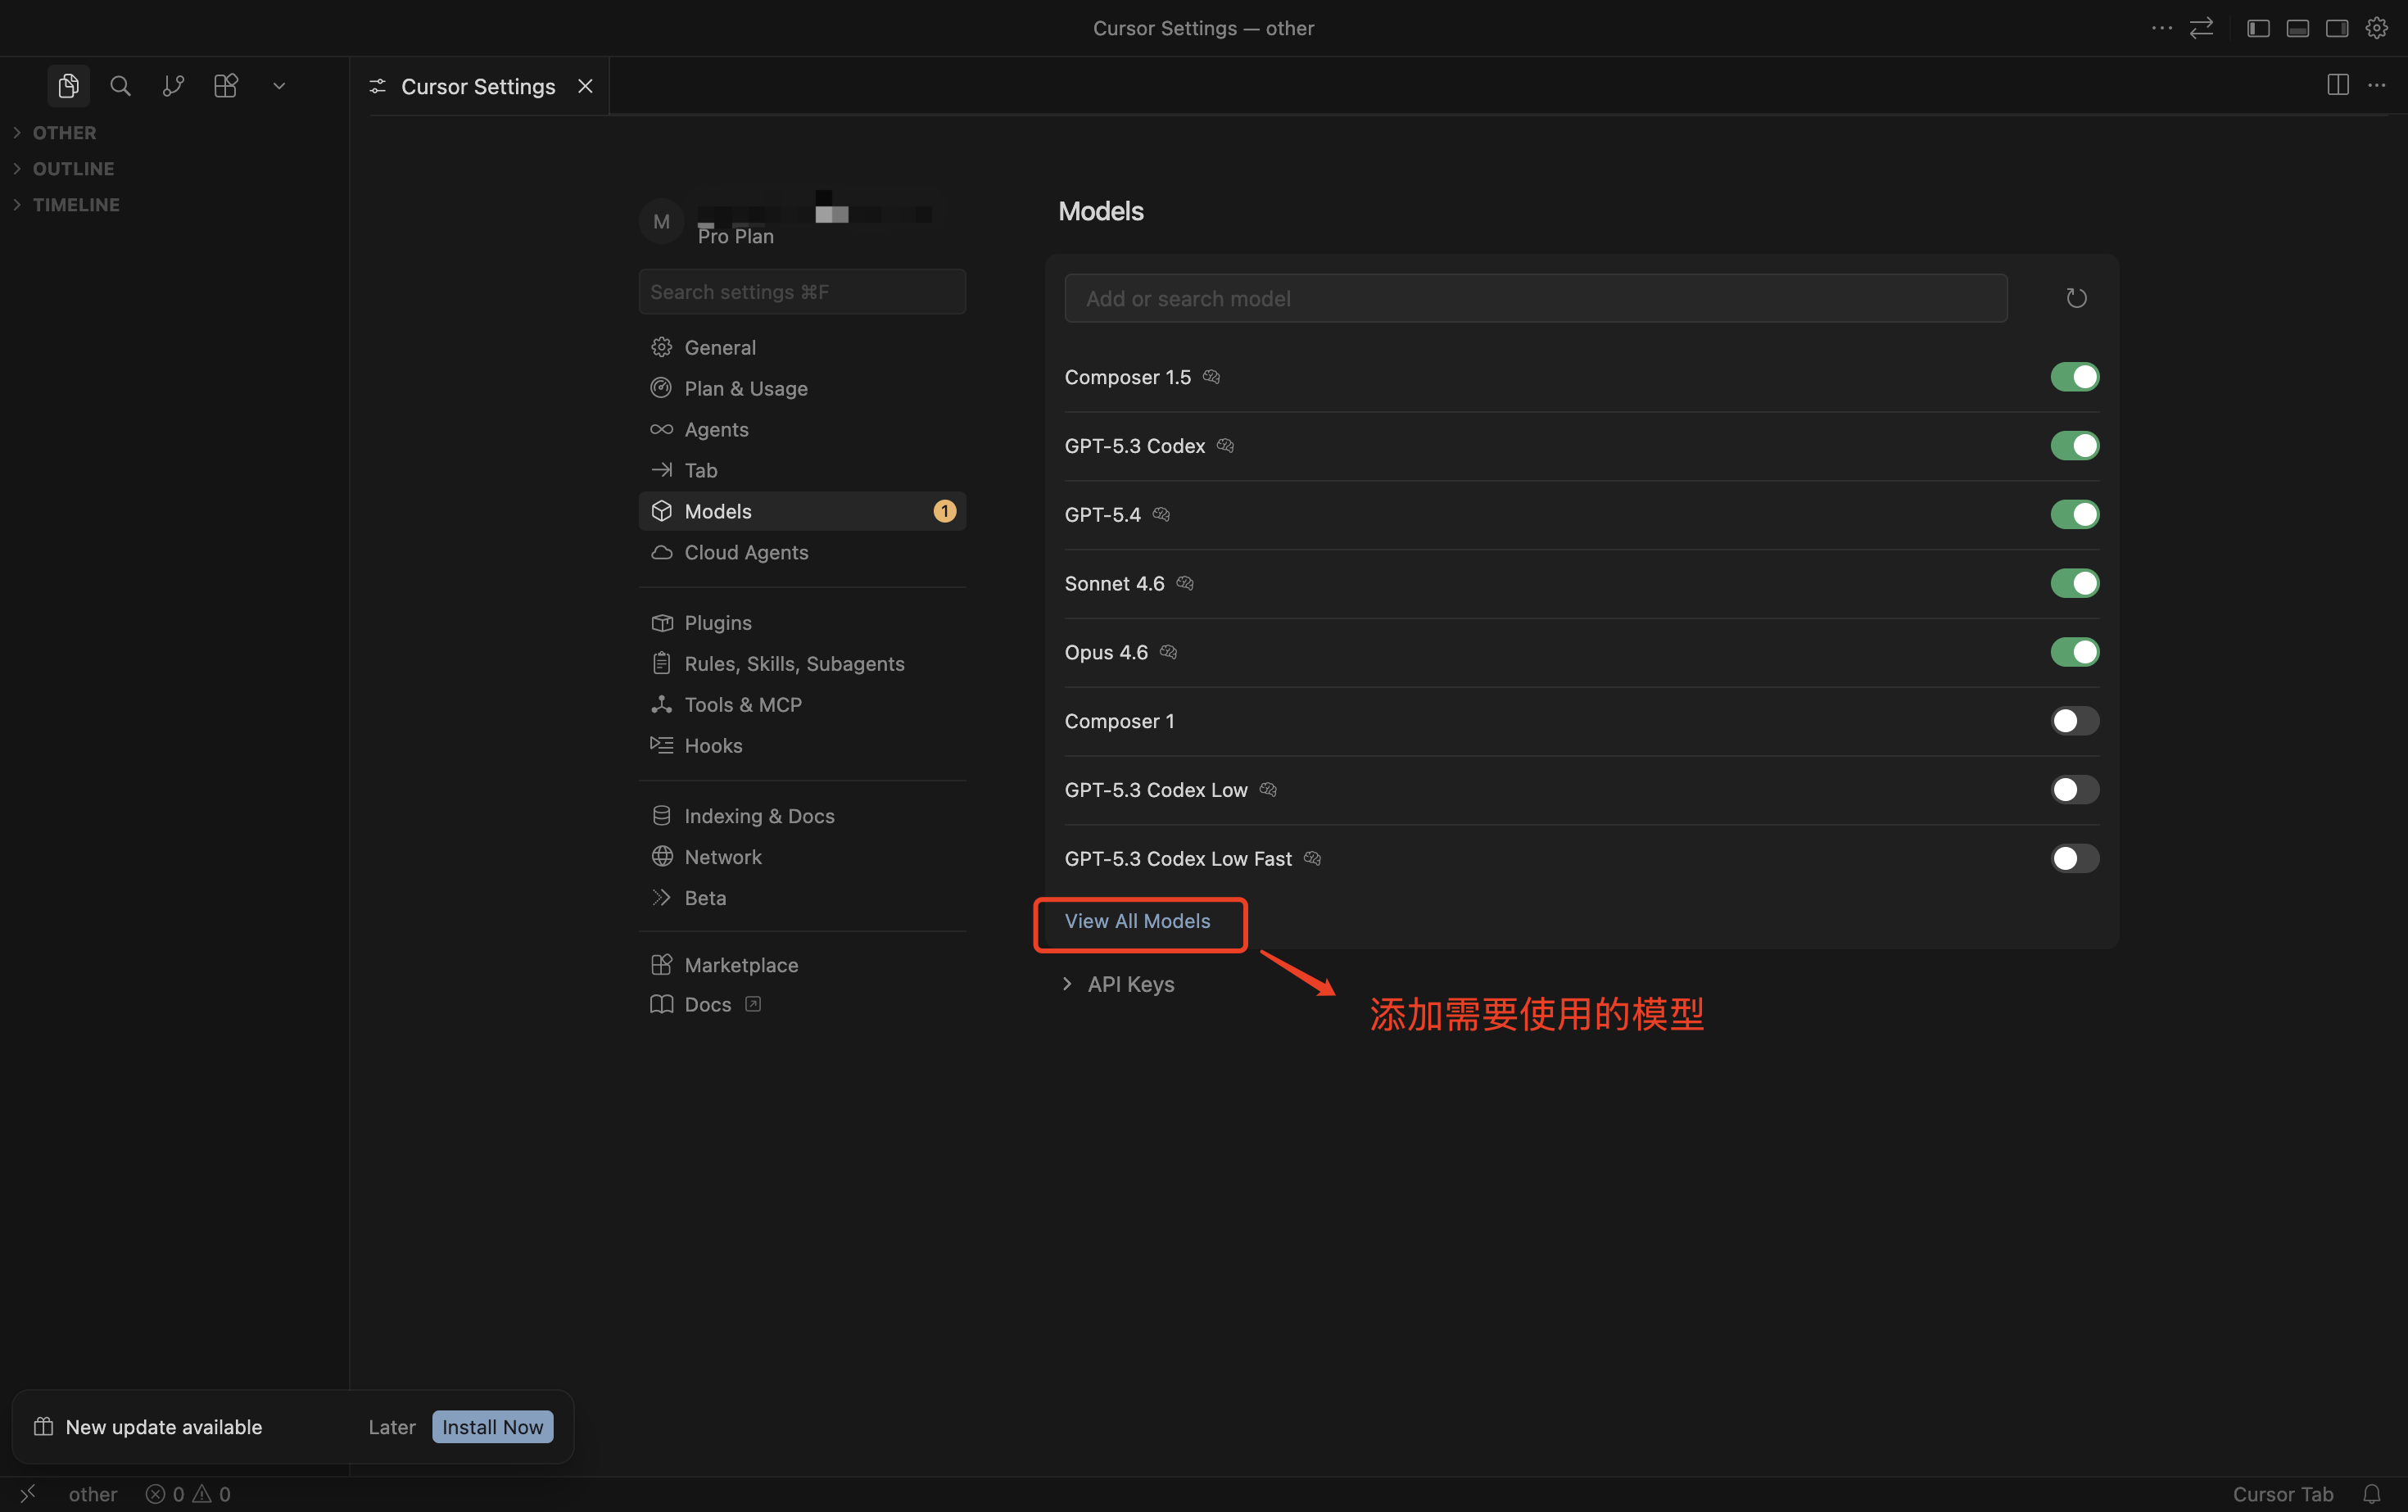Enable the Composer 1 model toggle
This screenshot has width=2408, height=1512.
(x=2074, y=721)
